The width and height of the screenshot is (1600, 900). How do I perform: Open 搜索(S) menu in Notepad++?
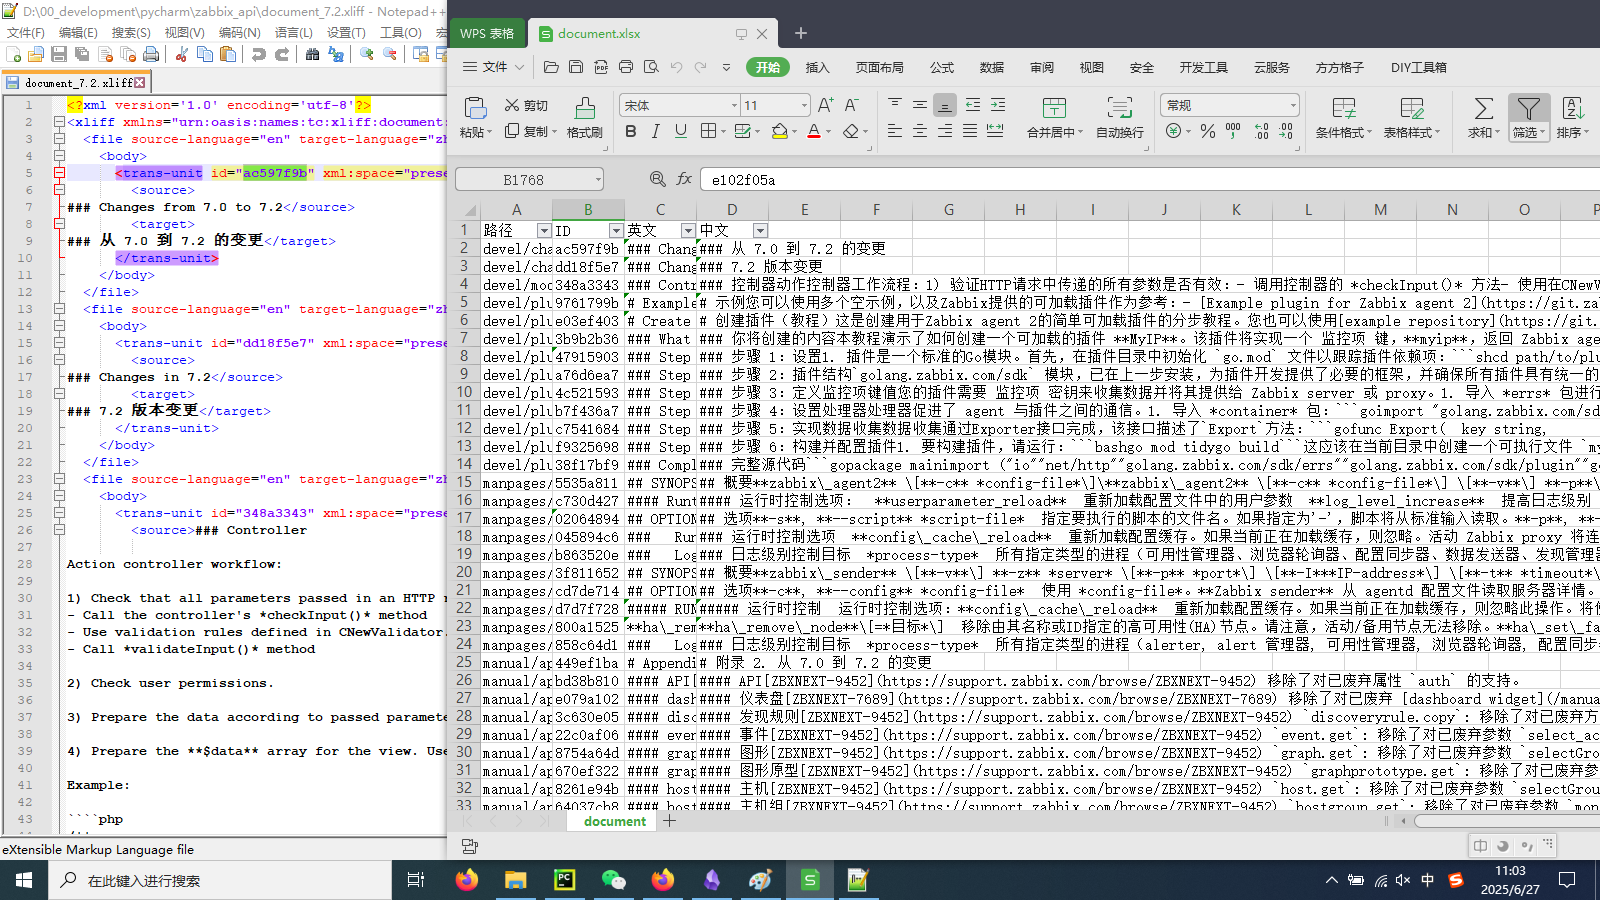click(x=131, y=33)
